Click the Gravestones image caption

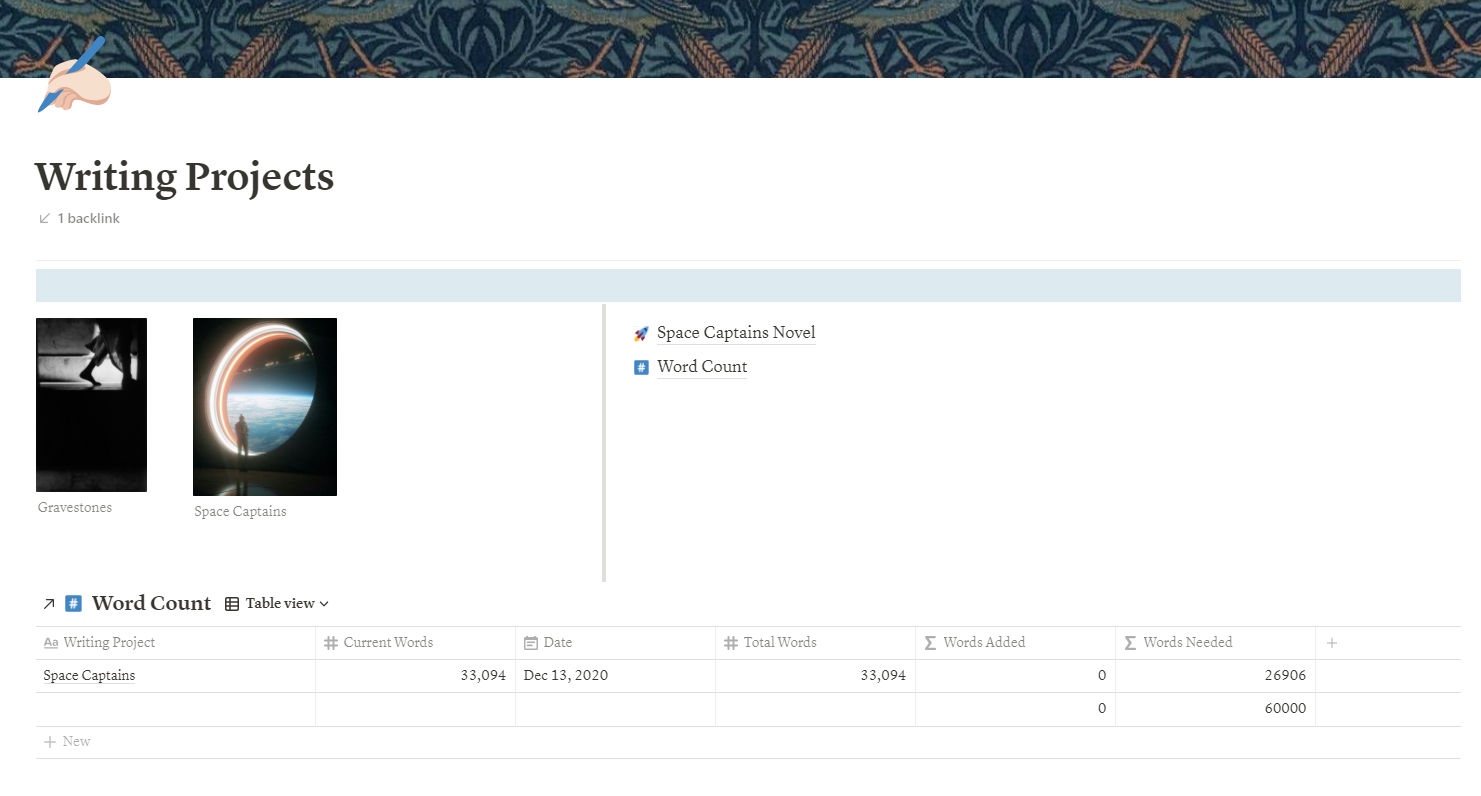click(x=75, y=508)
